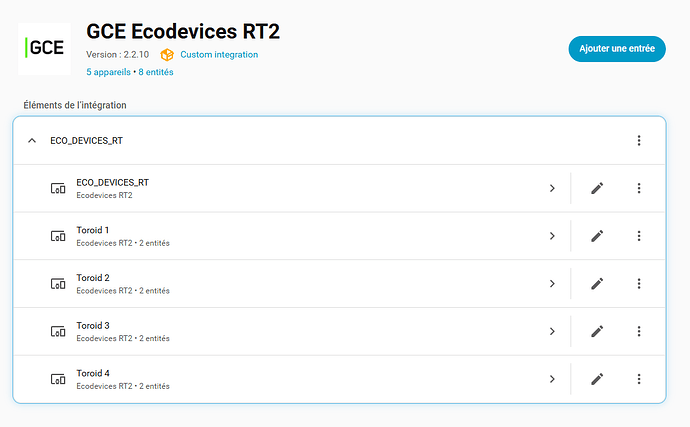
Task: Collapse the ECO_DEVICES_RT entry
Action: coord(32,141)
